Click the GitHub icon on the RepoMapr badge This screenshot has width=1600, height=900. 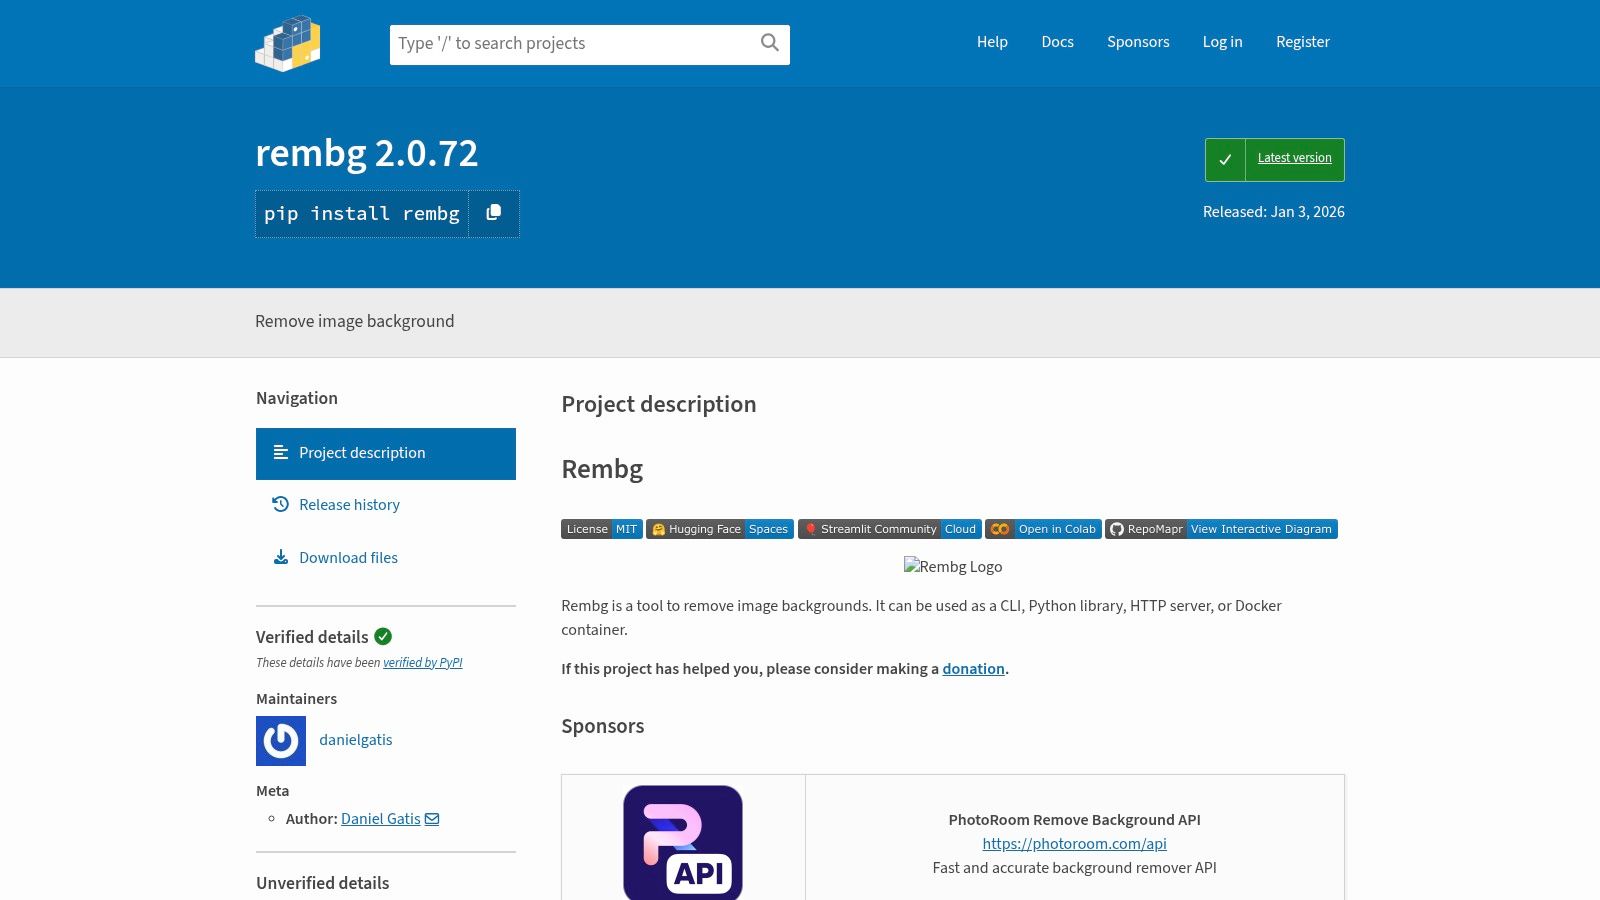click(x=1115, y=529)
